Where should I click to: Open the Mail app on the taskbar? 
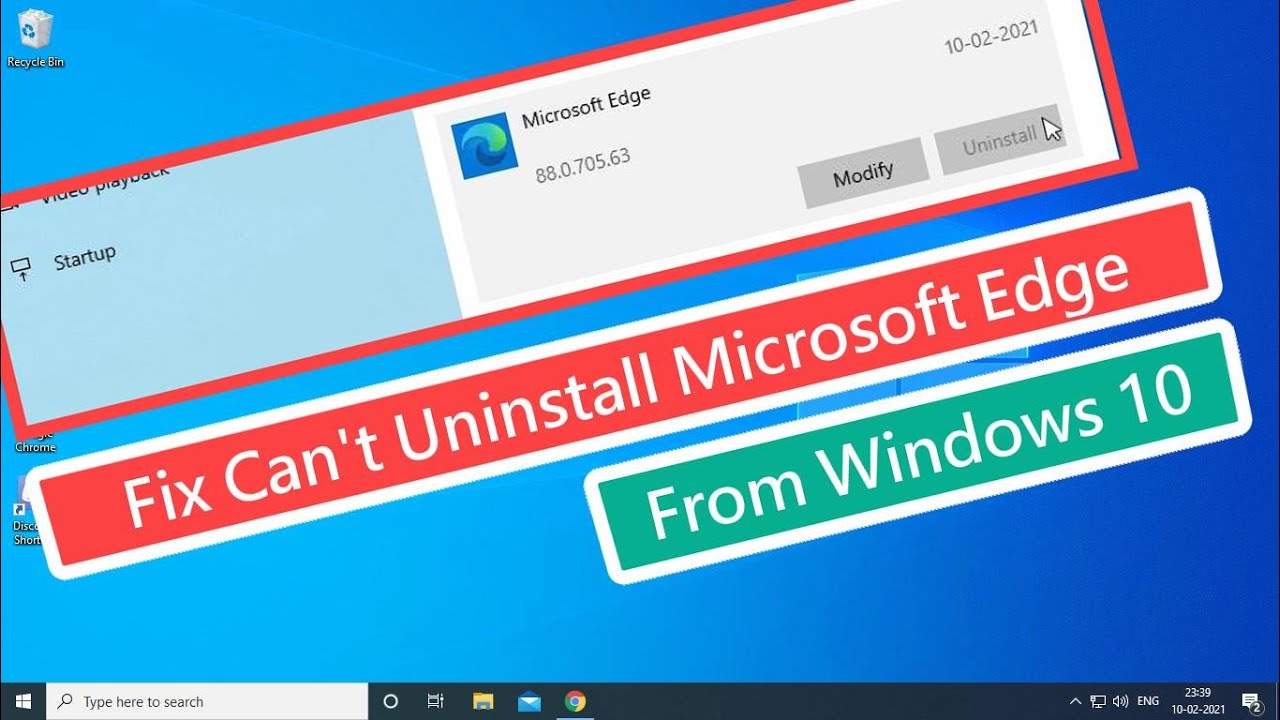click(529, 701)
